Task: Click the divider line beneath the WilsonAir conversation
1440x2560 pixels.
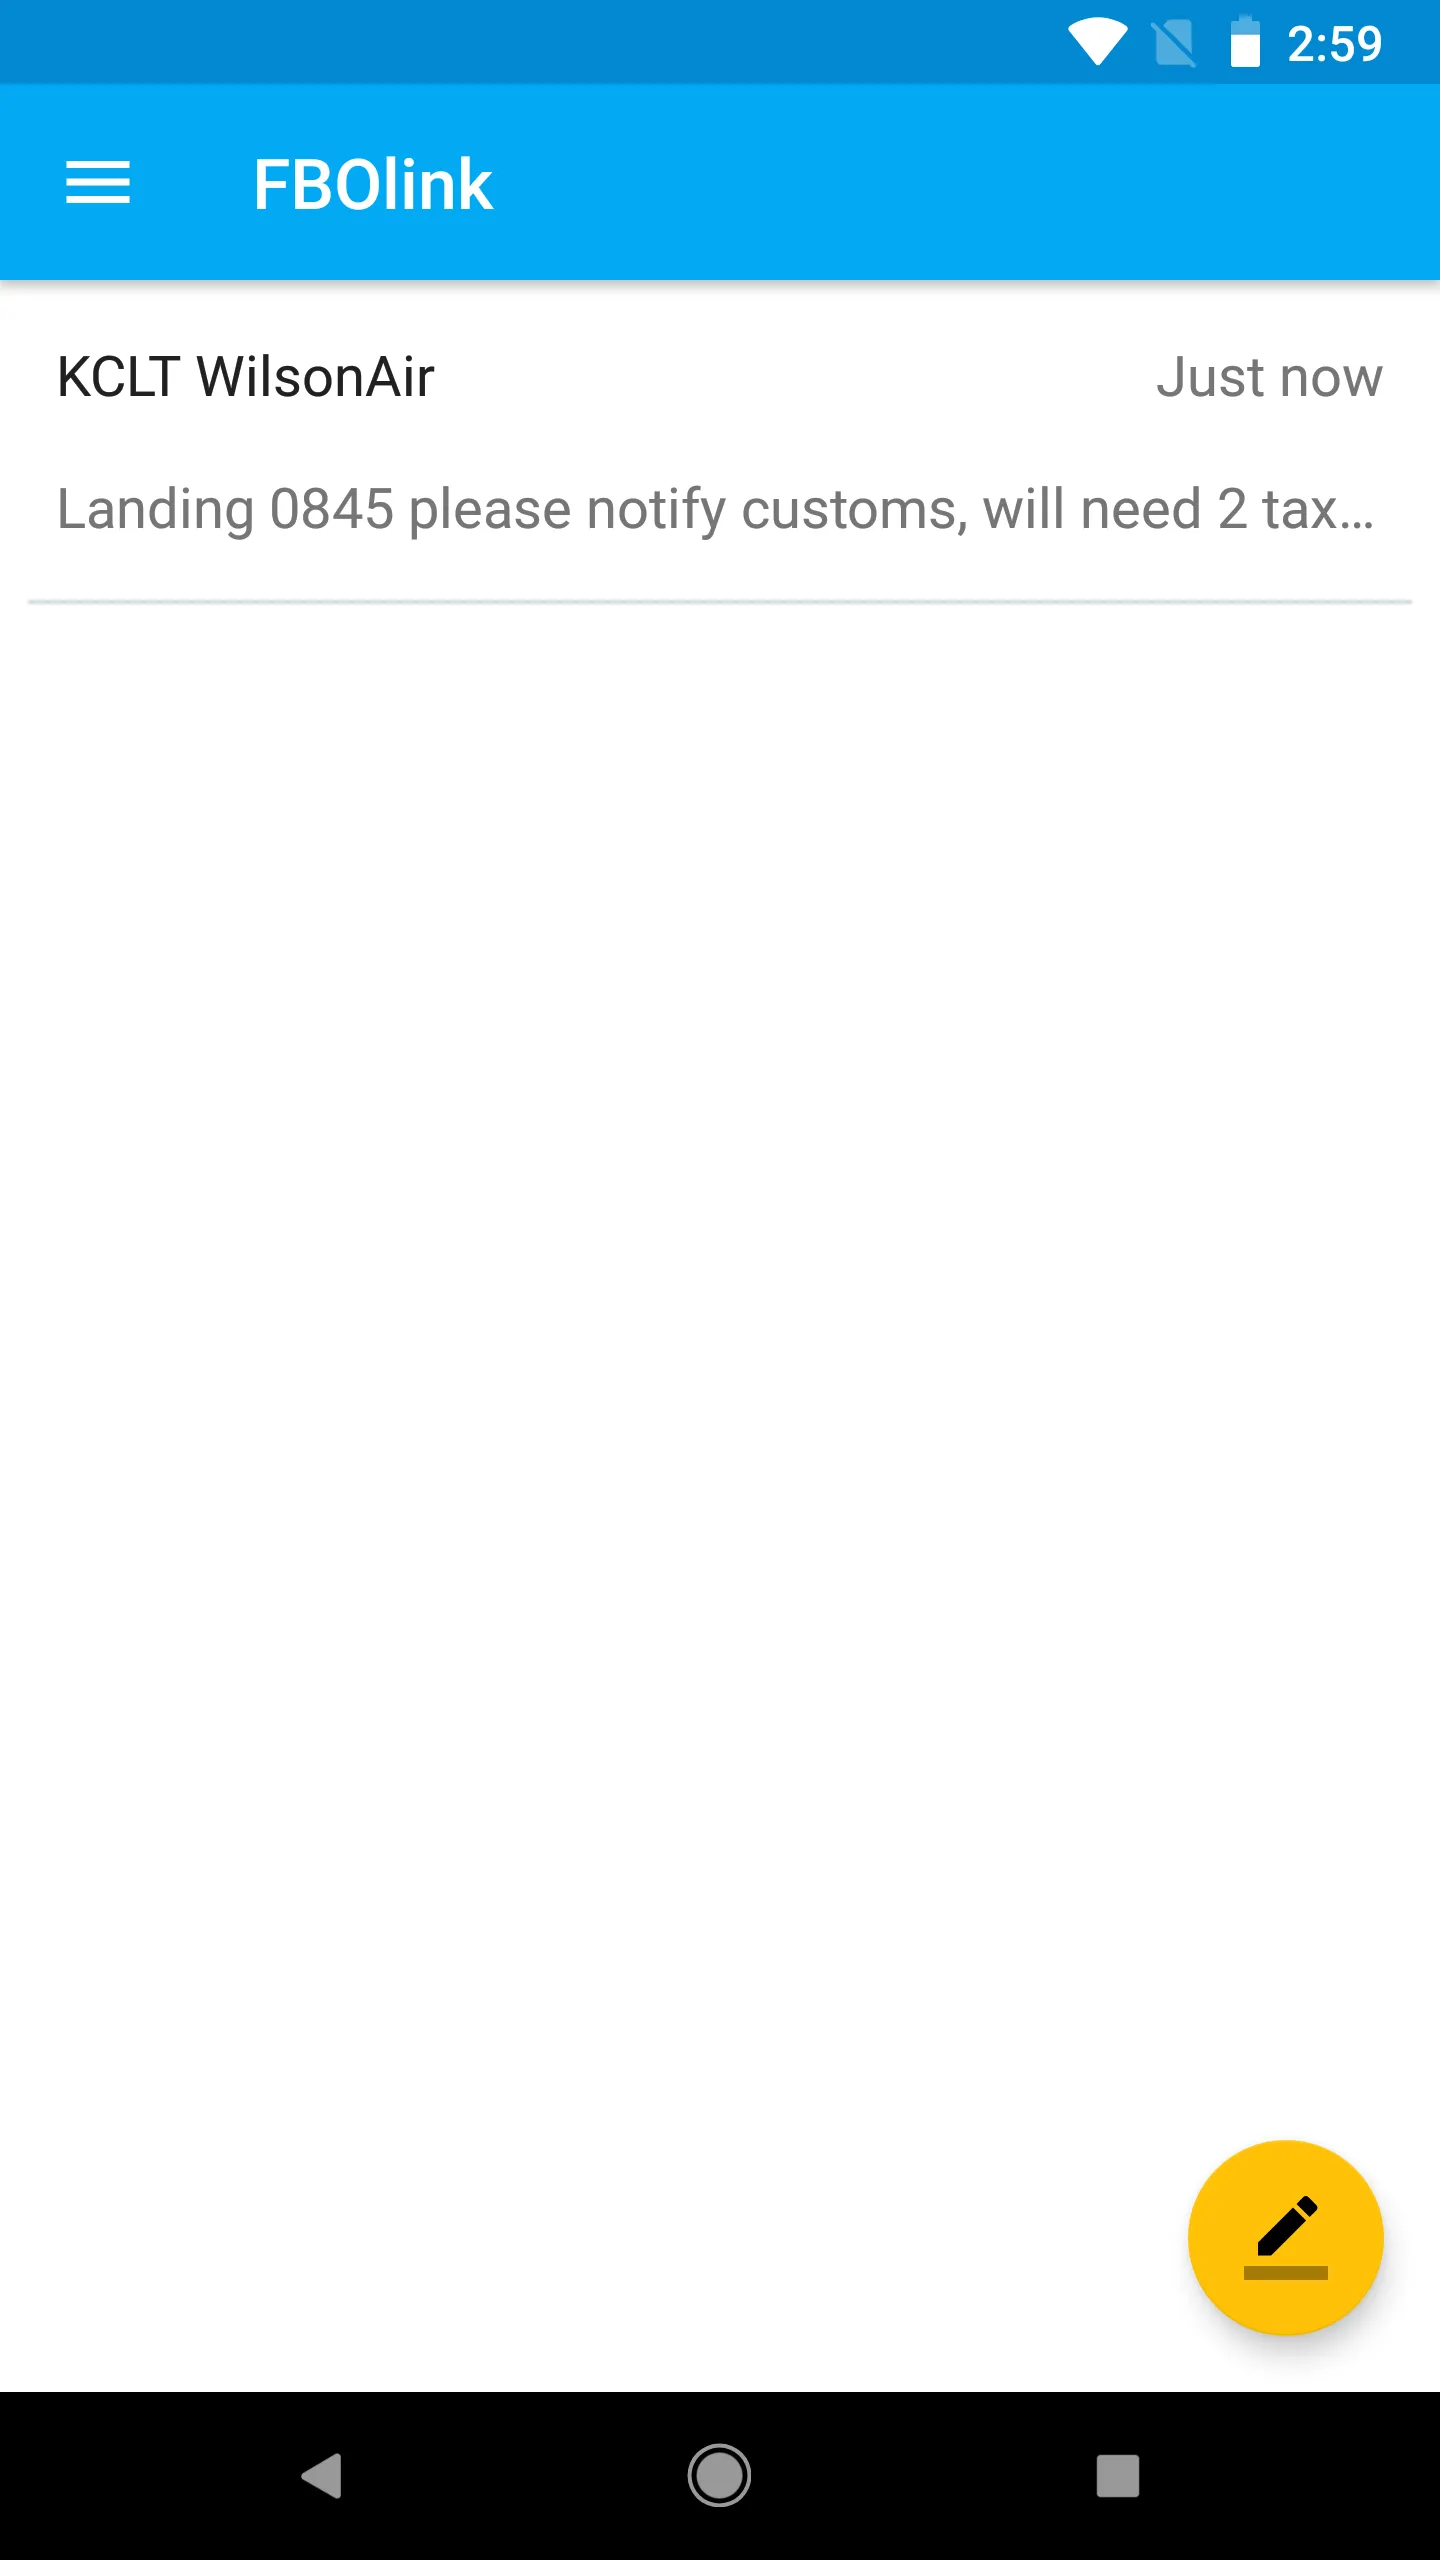Action: [720, 602]
